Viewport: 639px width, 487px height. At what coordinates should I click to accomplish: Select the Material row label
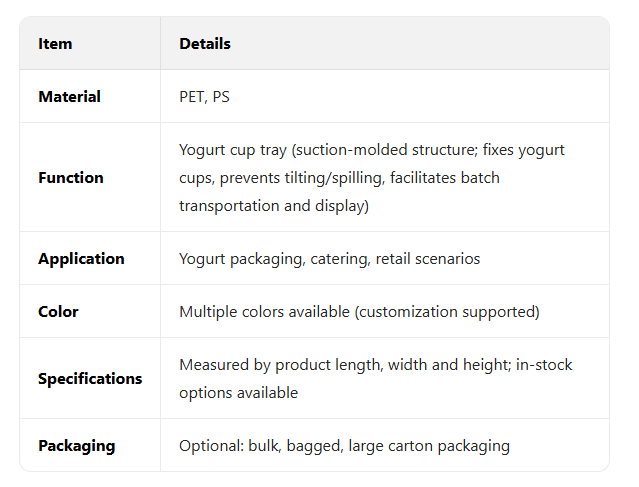pyautogui.click(x=69, y=97)
